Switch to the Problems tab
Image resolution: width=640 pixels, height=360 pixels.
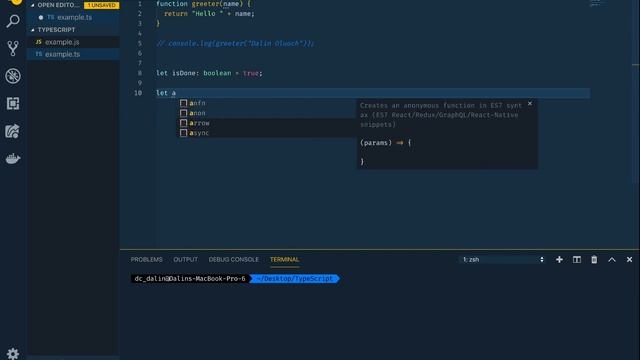pos(147,260)
